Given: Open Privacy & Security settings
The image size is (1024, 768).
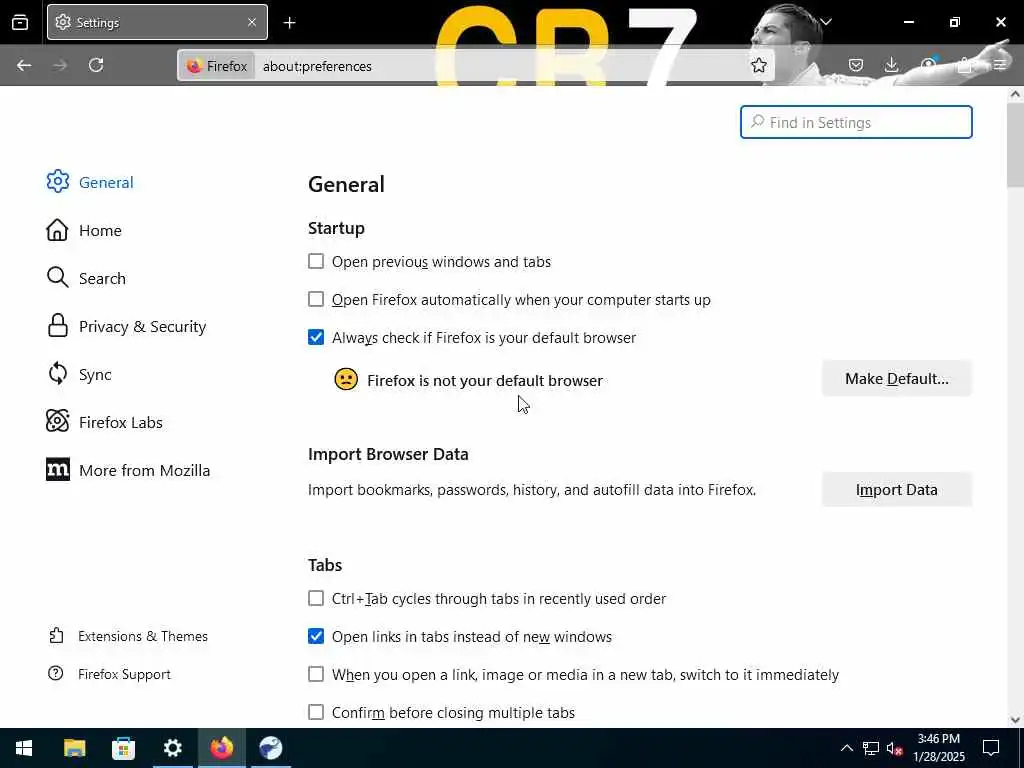Looking at the screenshot, I should tap(126, 327).
